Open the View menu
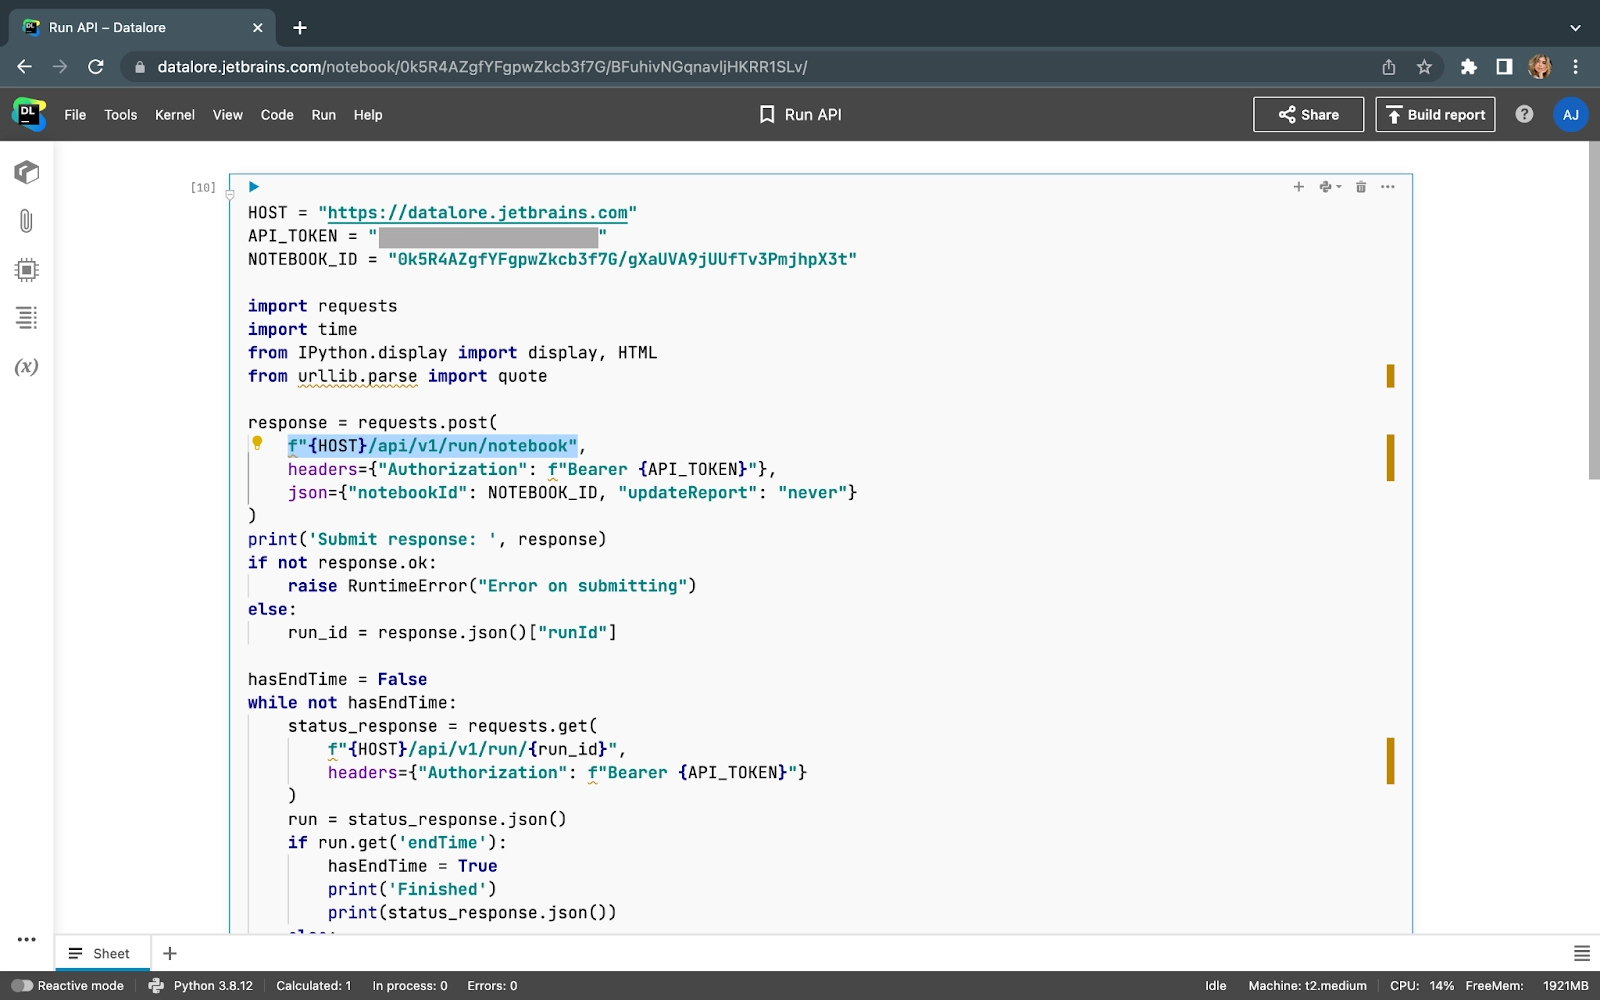1600x1000 pixels. (x=228, y=115)
